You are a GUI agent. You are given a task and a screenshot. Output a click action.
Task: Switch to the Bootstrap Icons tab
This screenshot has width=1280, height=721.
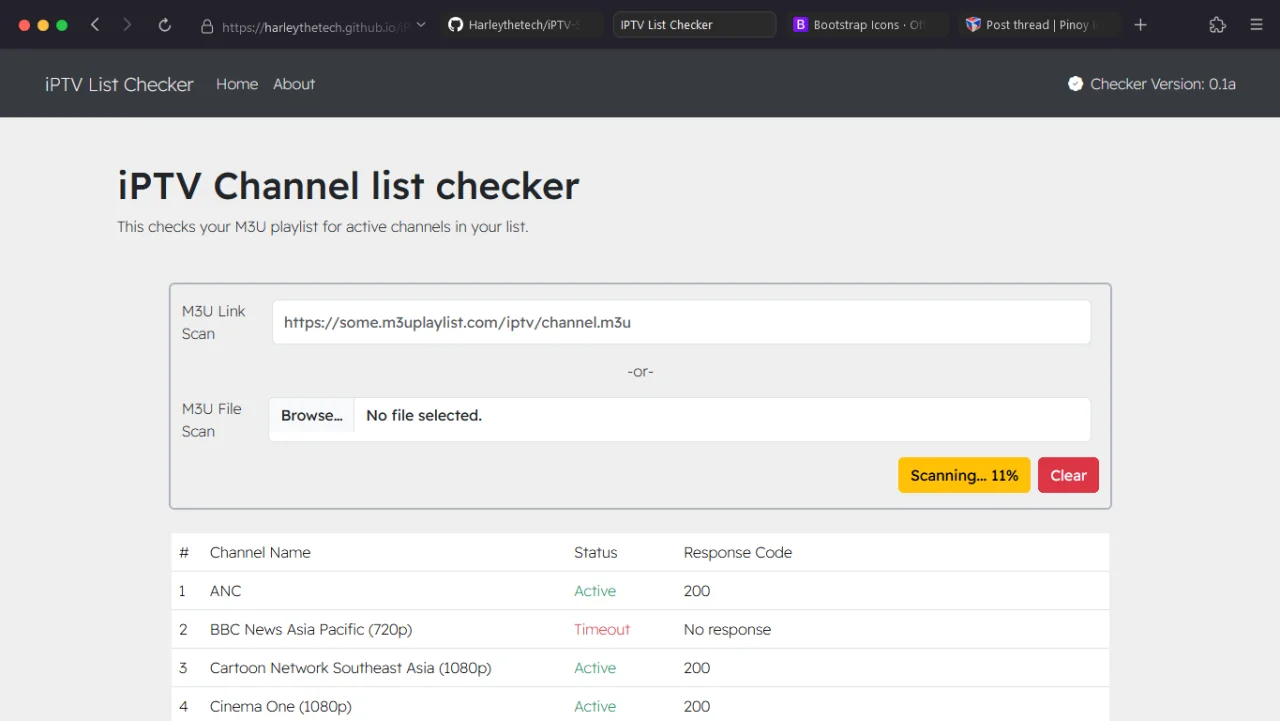click(867, 25)
